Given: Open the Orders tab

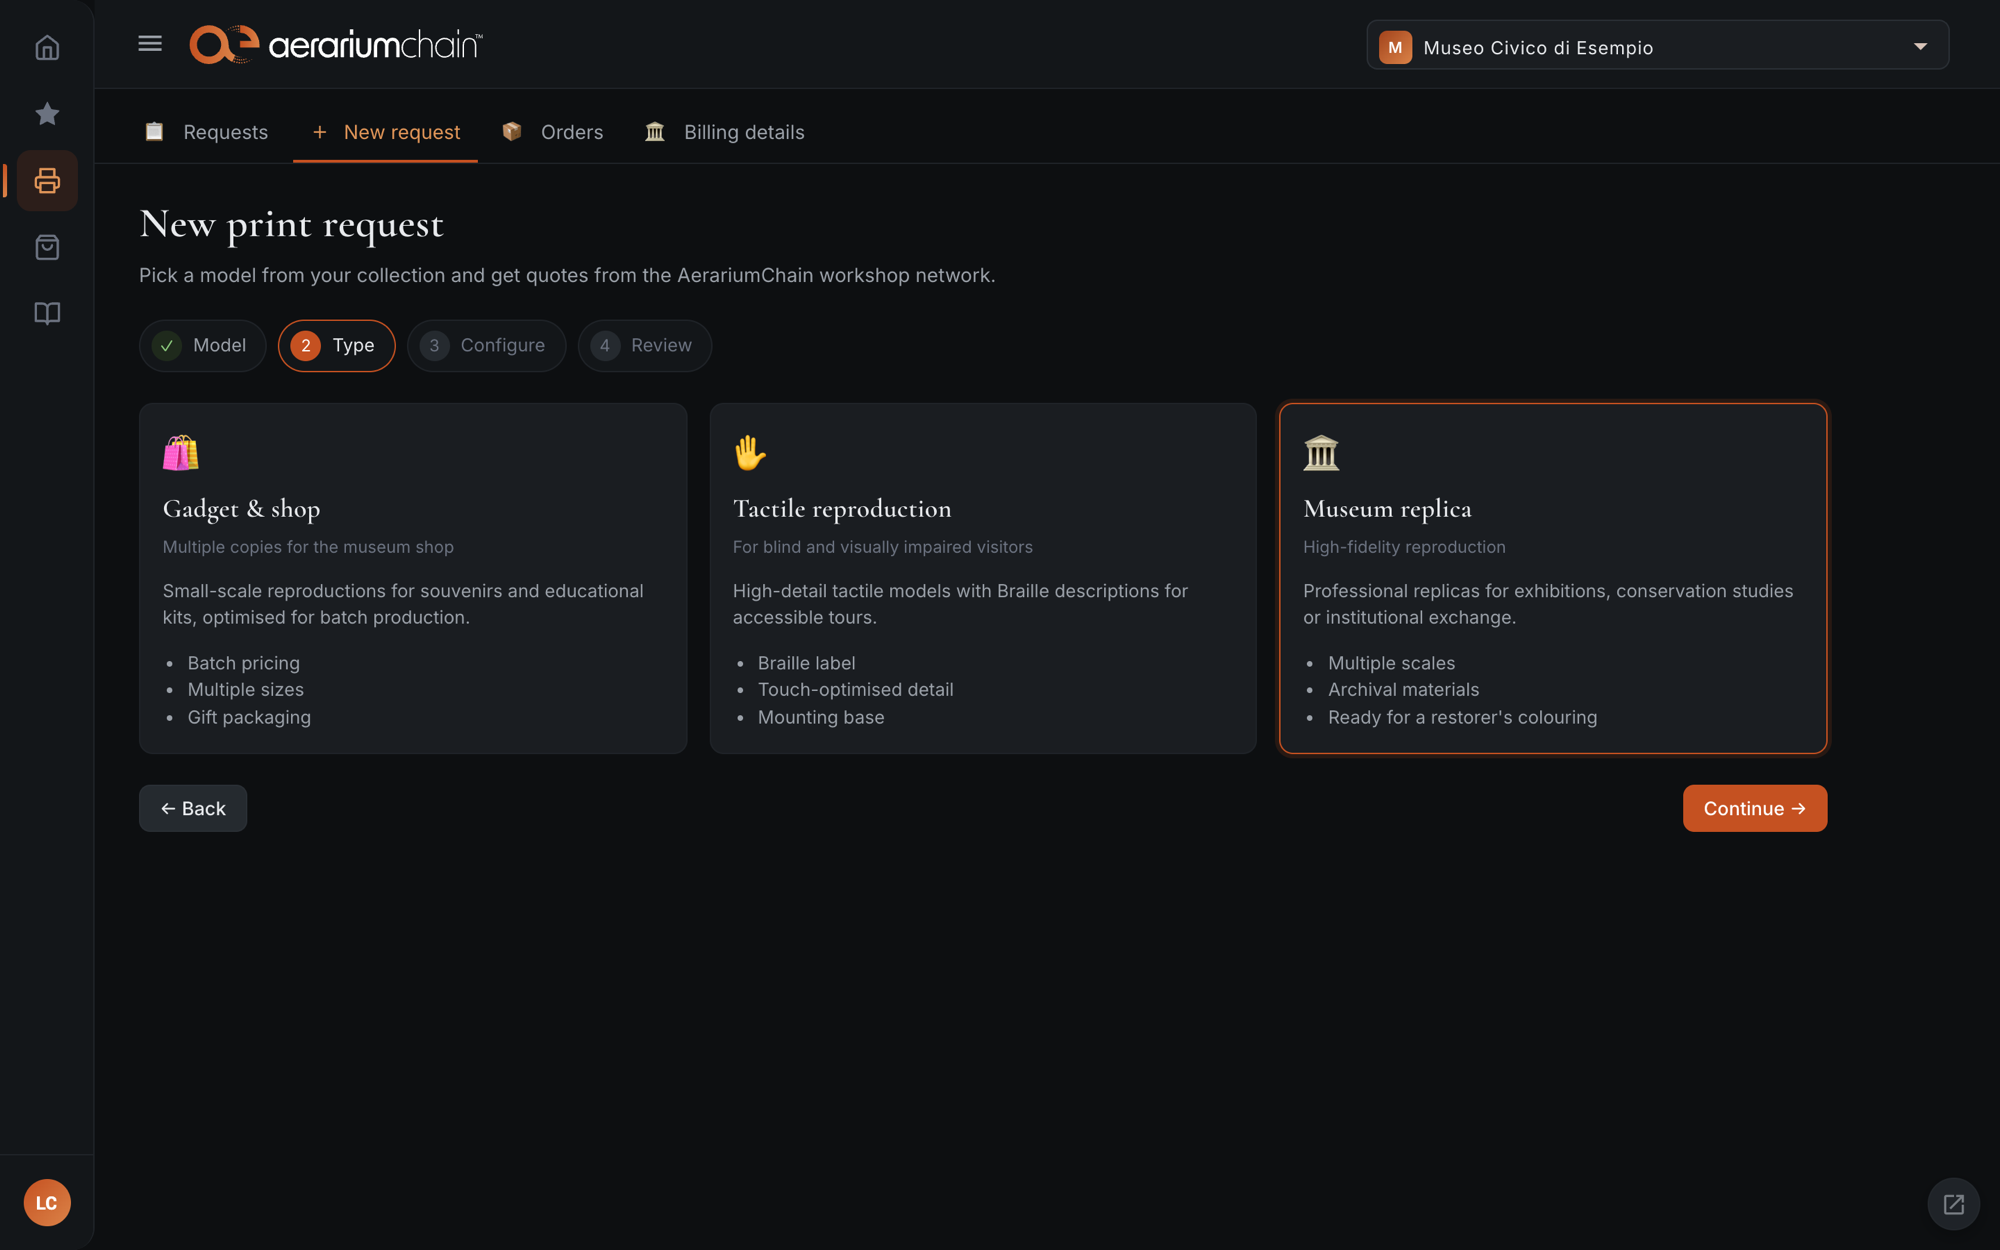Looking at the screenshot, I should tap(553, 132).
